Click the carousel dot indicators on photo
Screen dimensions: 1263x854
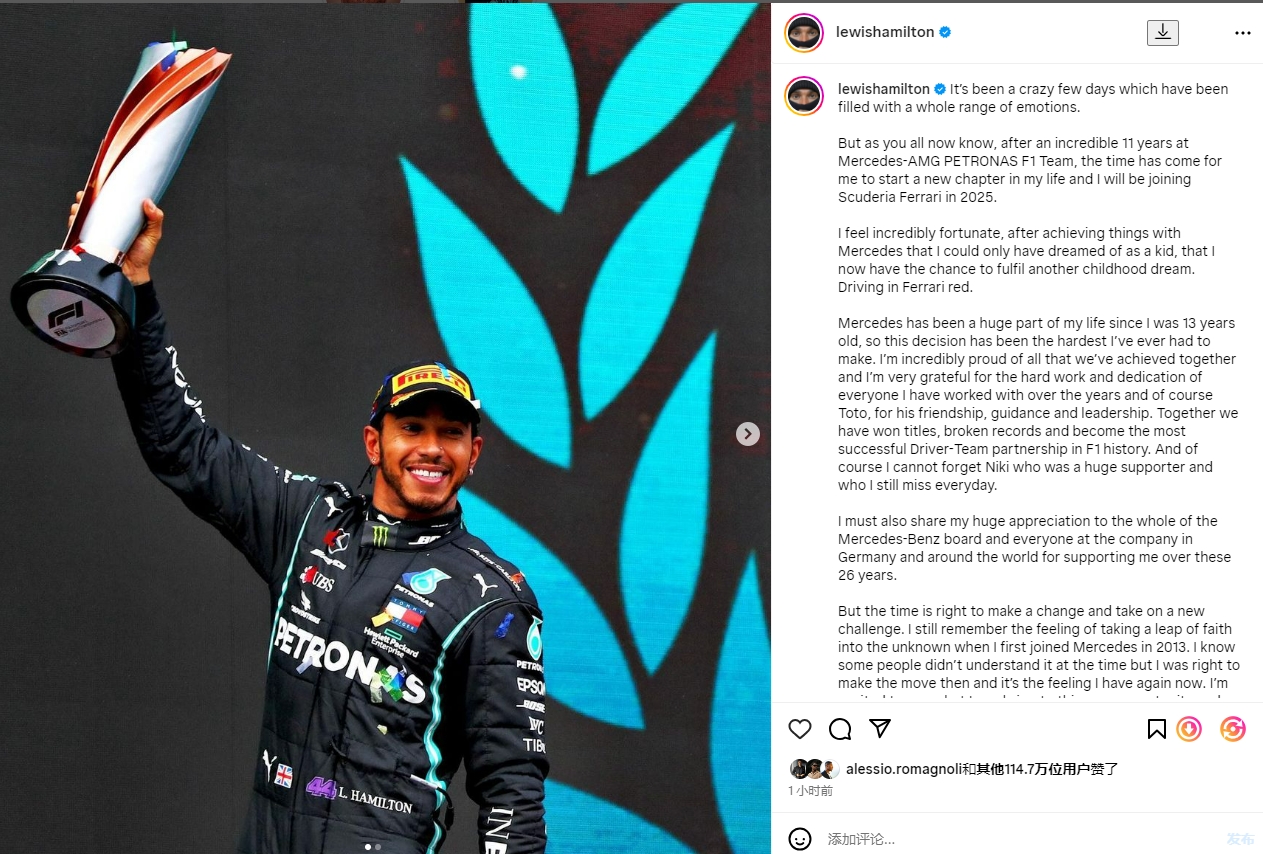pos(373,847)
